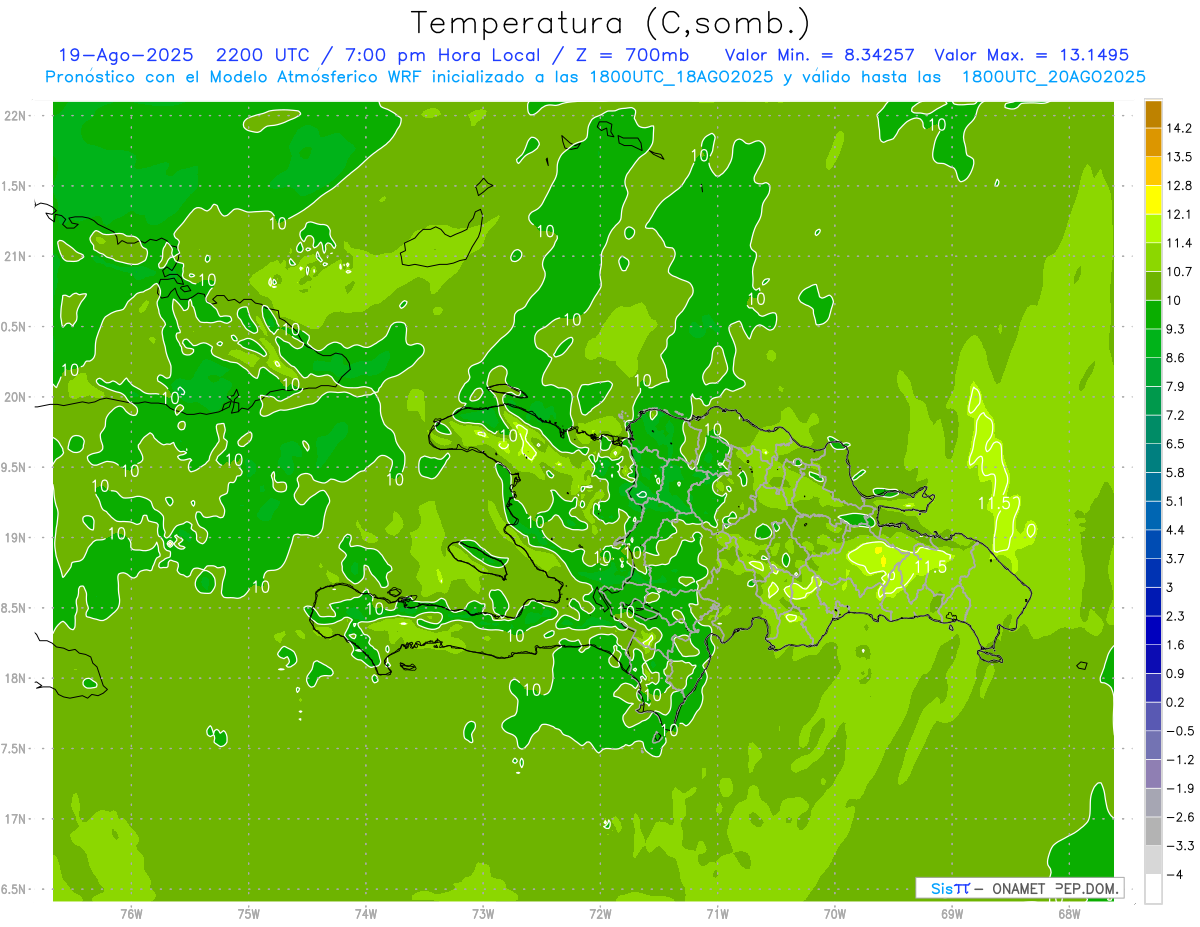
Task: Click the -4 colorbar scale label
Action: click(x=1174, y=875)
